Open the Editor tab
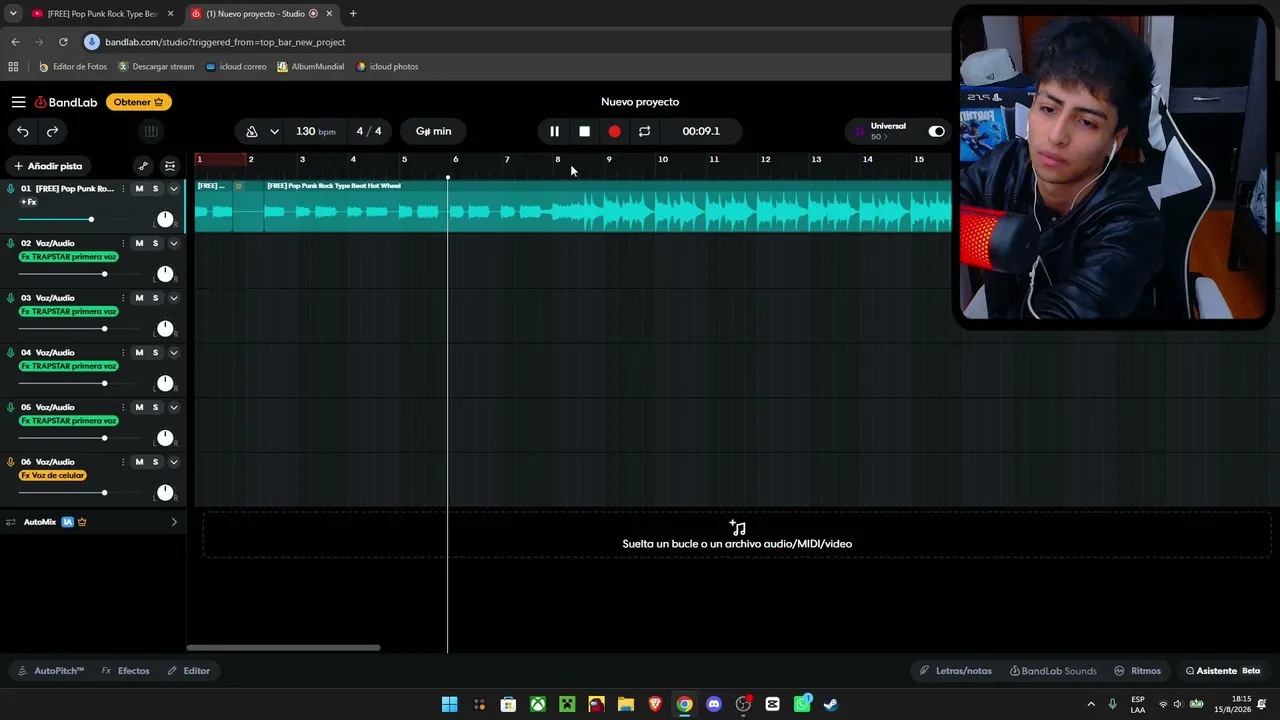The width and height of the screenshot is (1280, 720). 189,671
